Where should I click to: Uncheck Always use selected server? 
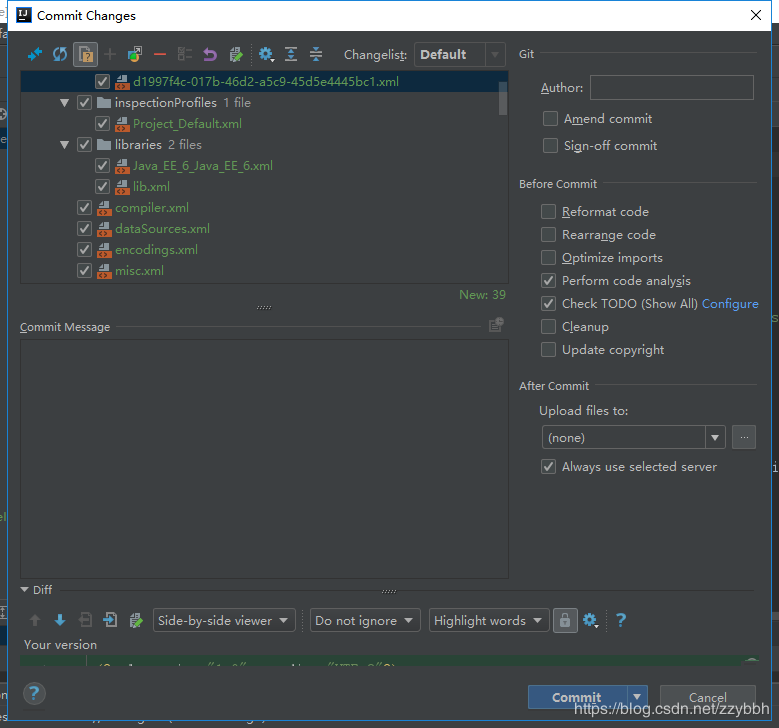[x=548, y=467]
